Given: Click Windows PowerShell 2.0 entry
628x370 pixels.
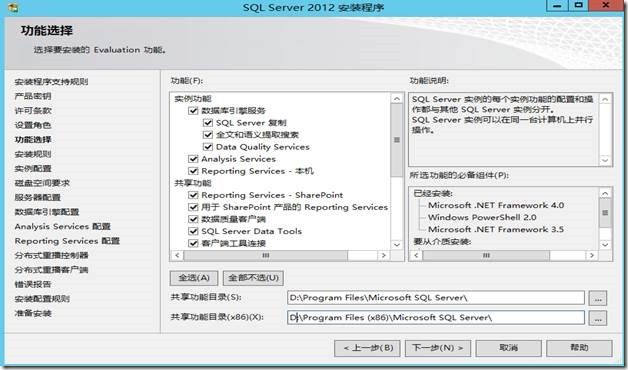Looking at the screenshot, I should [x=482, y=217].
